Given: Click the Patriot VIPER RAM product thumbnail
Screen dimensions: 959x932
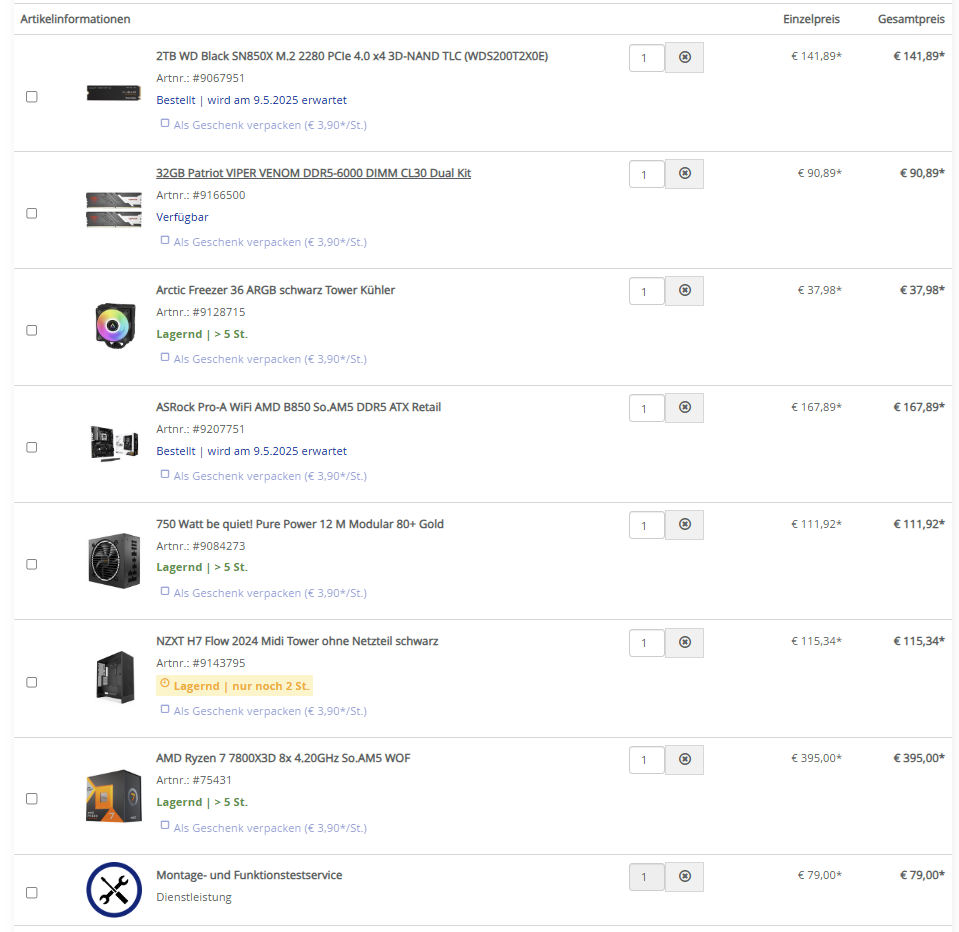Looking at the screenshot, I should [114, 209].
